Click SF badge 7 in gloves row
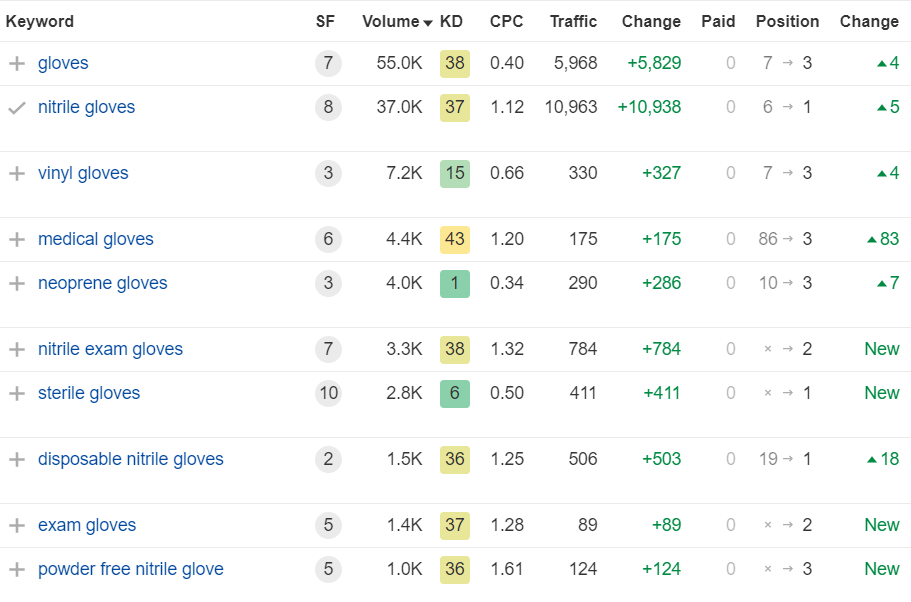Screen dimensions: 911x602 [x=327, y=64]
